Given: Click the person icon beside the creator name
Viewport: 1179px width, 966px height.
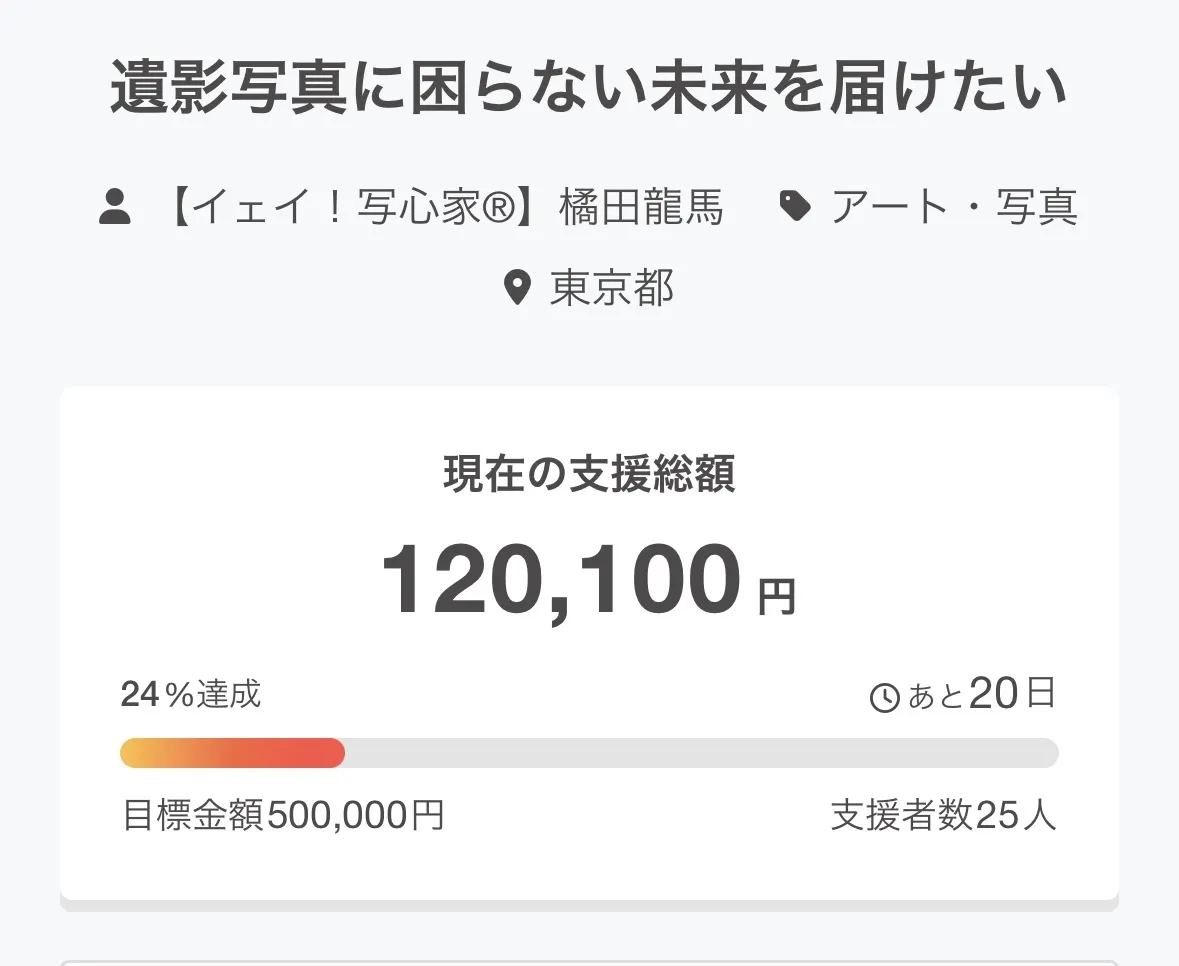Looking at the screenshot, I should pyautogui.click(x=116, y=208).
